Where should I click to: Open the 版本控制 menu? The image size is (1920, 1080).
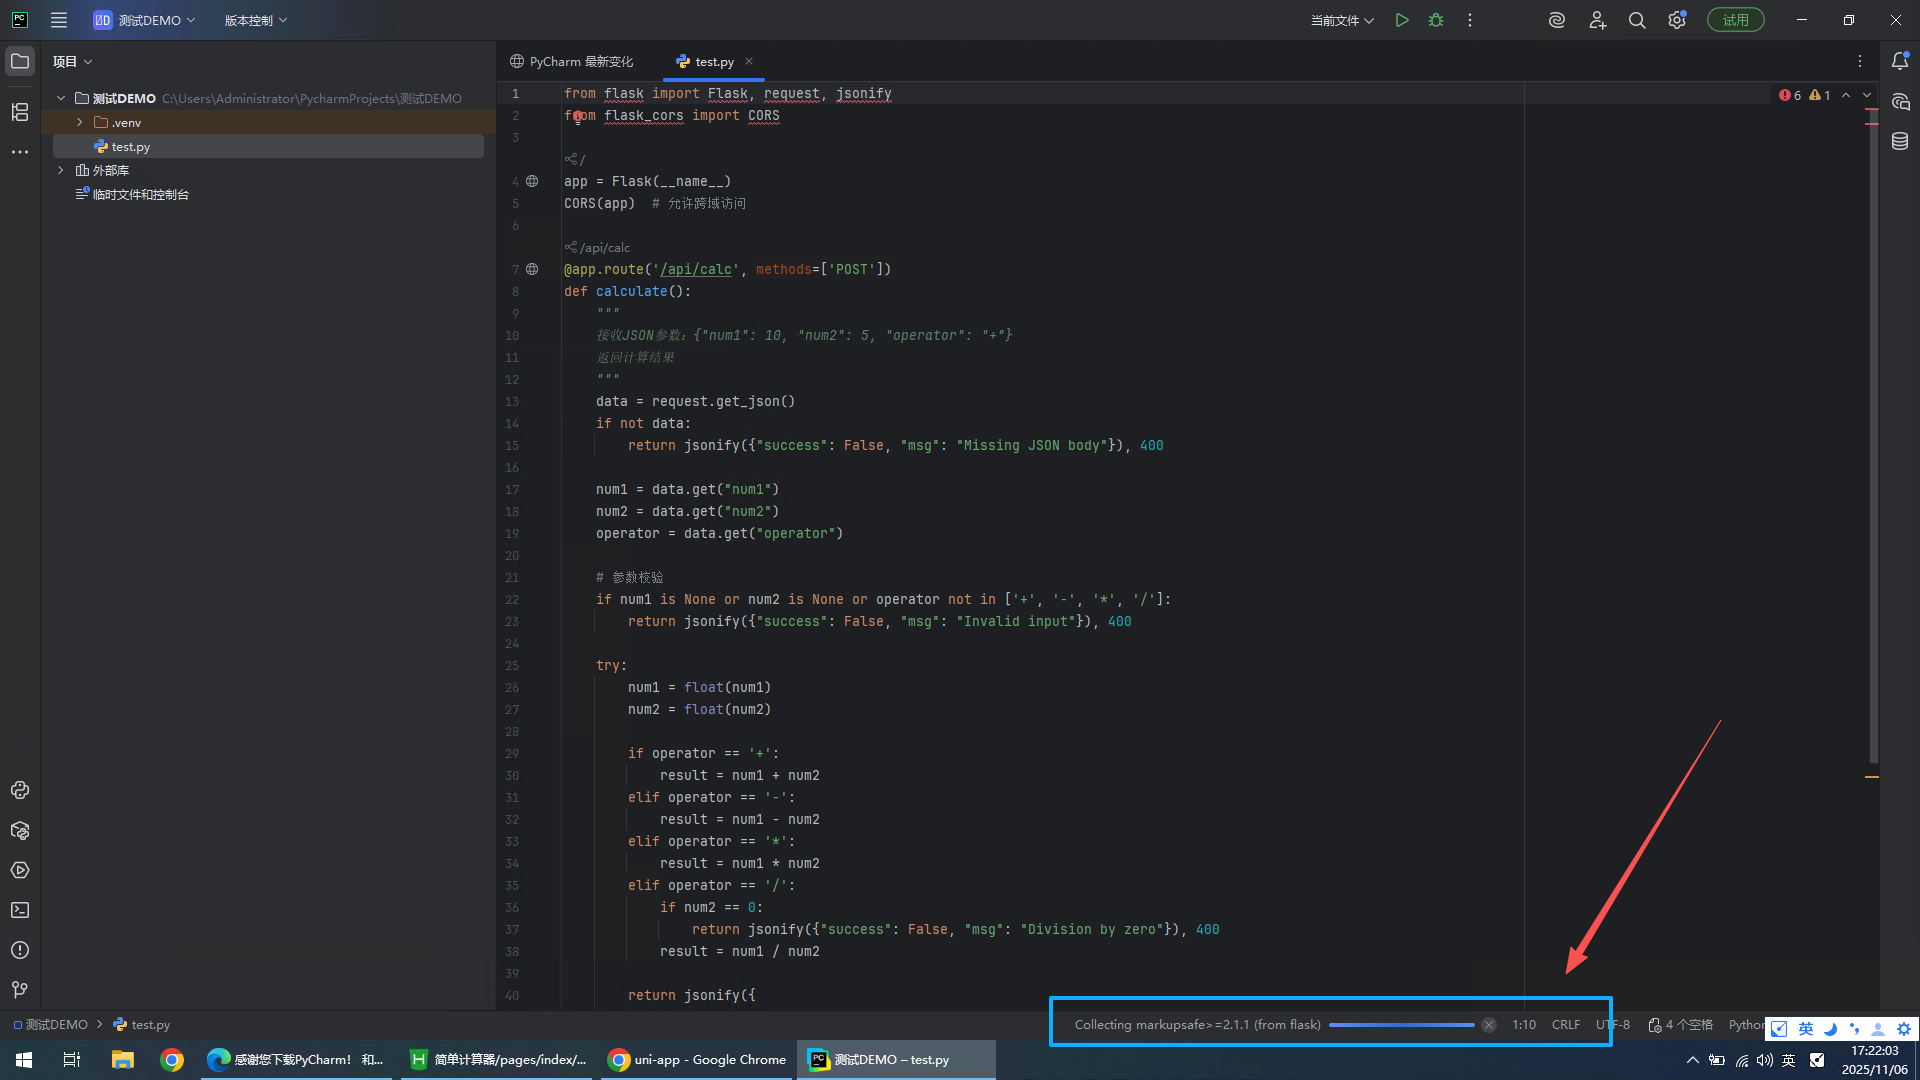coord(255,20)
